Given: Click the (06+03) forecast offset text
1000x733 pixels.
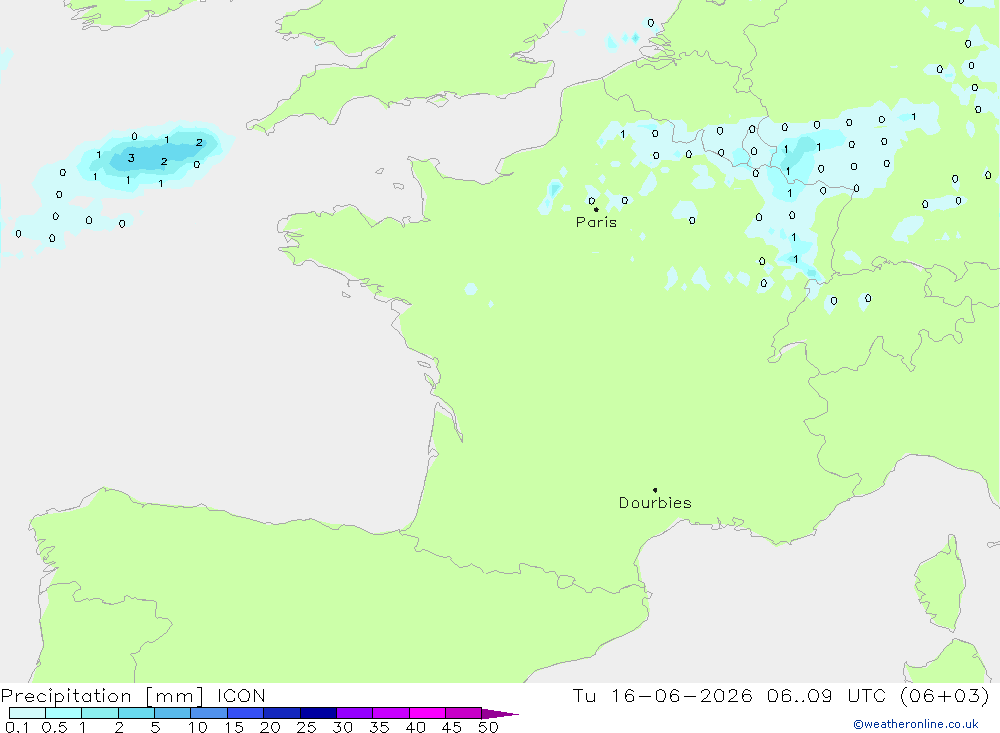Looking at the screenshot, I should (x=945, y=695).
